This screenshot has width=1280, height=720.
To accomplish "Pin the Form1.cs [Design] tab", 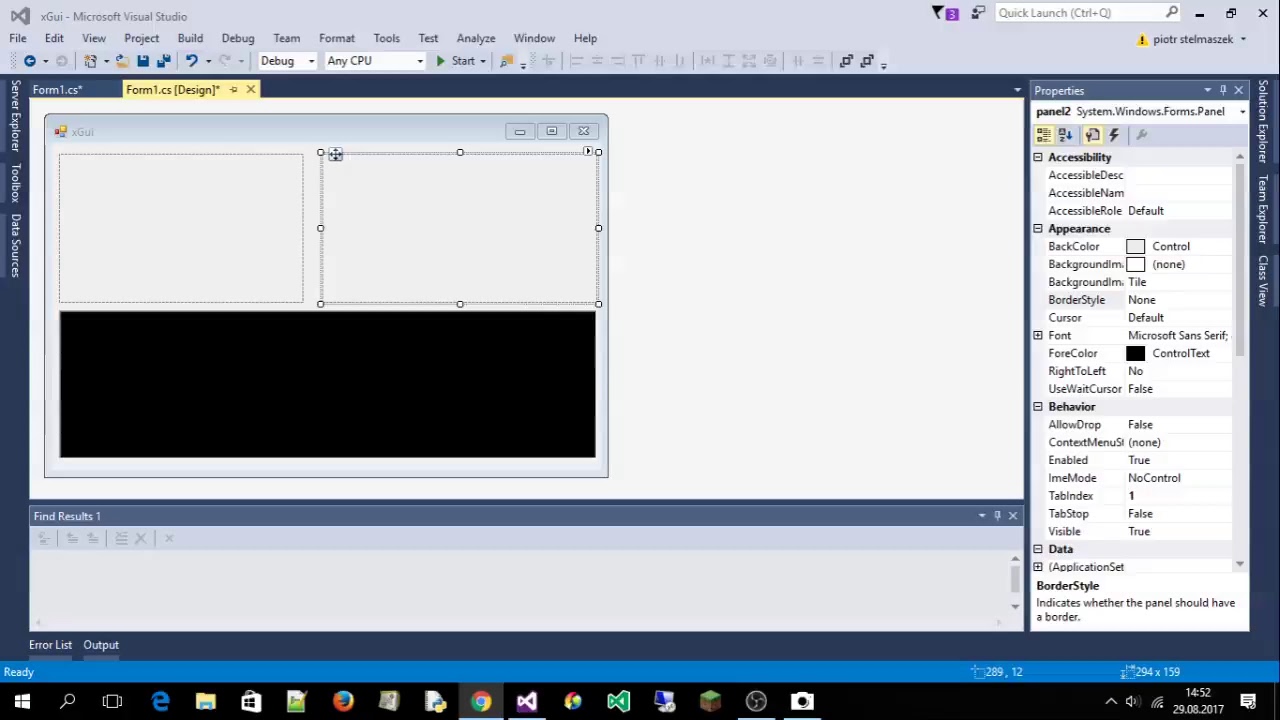I will tap(233, 90).
